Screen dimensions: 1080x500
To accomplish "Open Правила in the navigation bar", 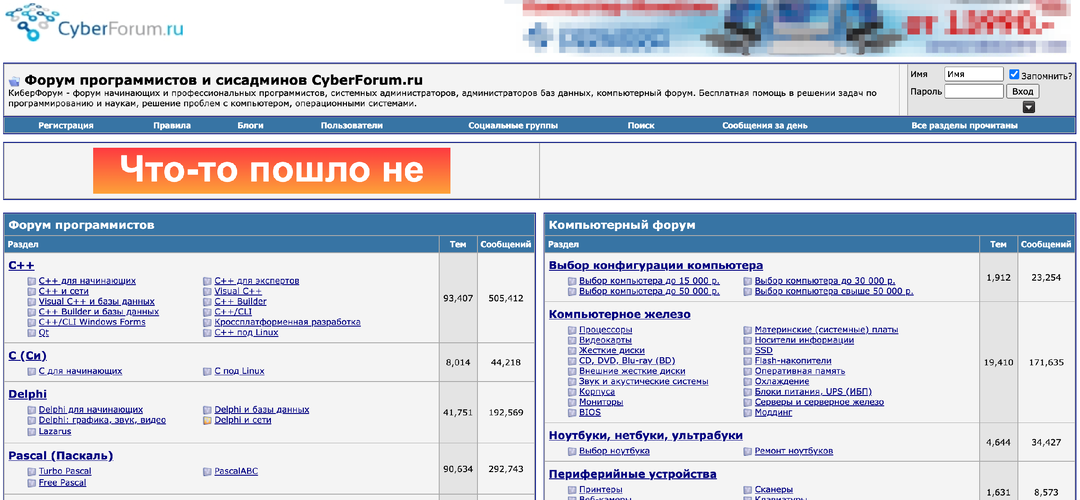I will pos(172,126).
